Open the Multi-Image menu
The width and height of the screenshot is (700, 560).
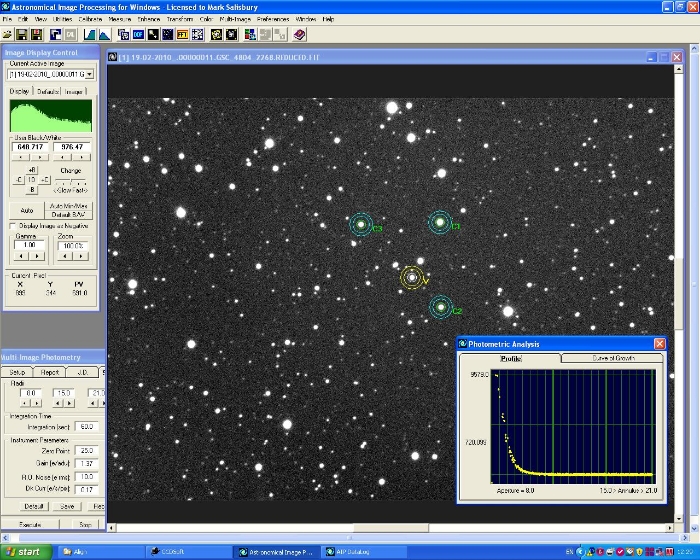tap(234, 19)
